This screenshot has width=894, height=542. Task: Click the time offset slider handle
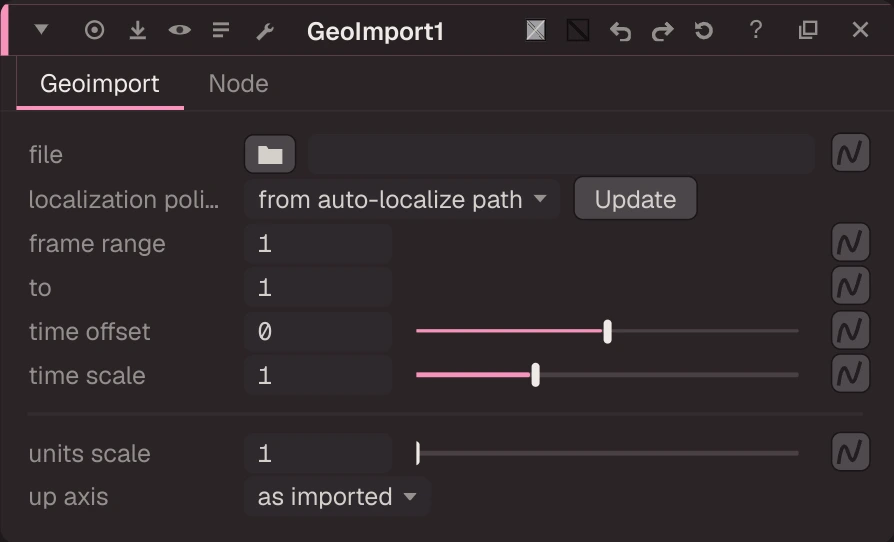(607, 331)
